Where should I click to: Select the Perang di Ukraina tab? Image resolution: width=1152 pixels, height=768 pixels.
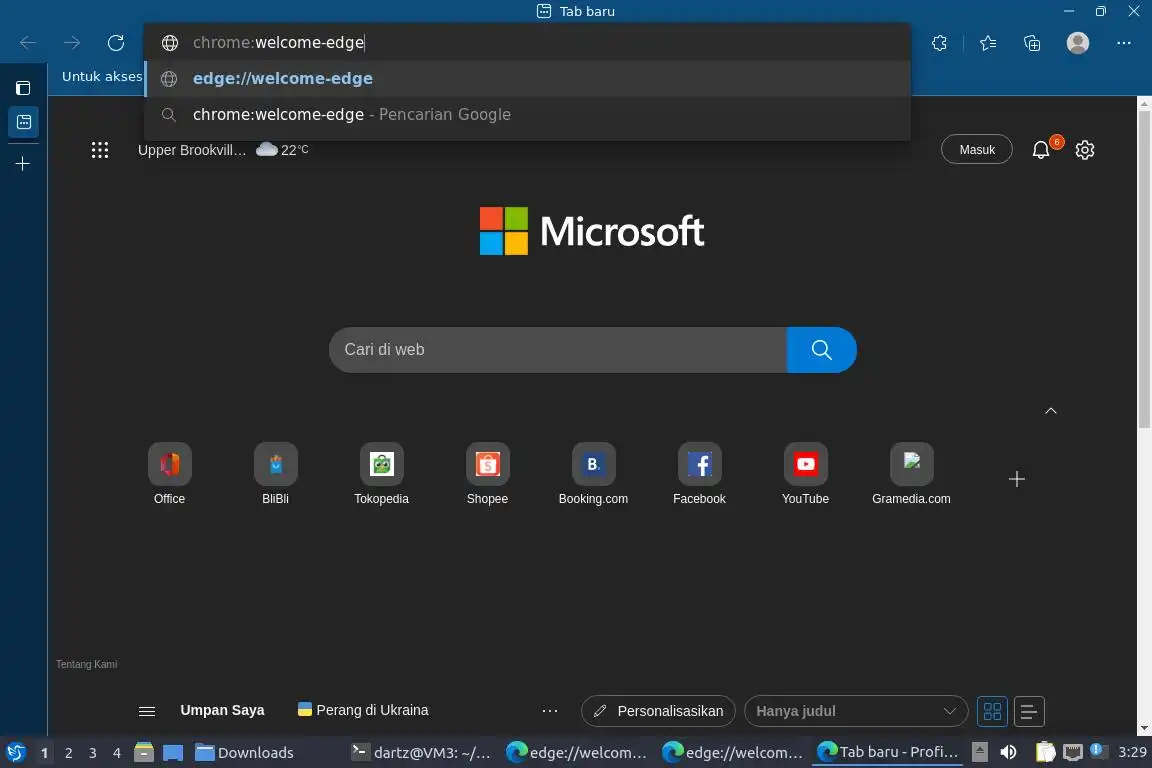pos(363,711)
